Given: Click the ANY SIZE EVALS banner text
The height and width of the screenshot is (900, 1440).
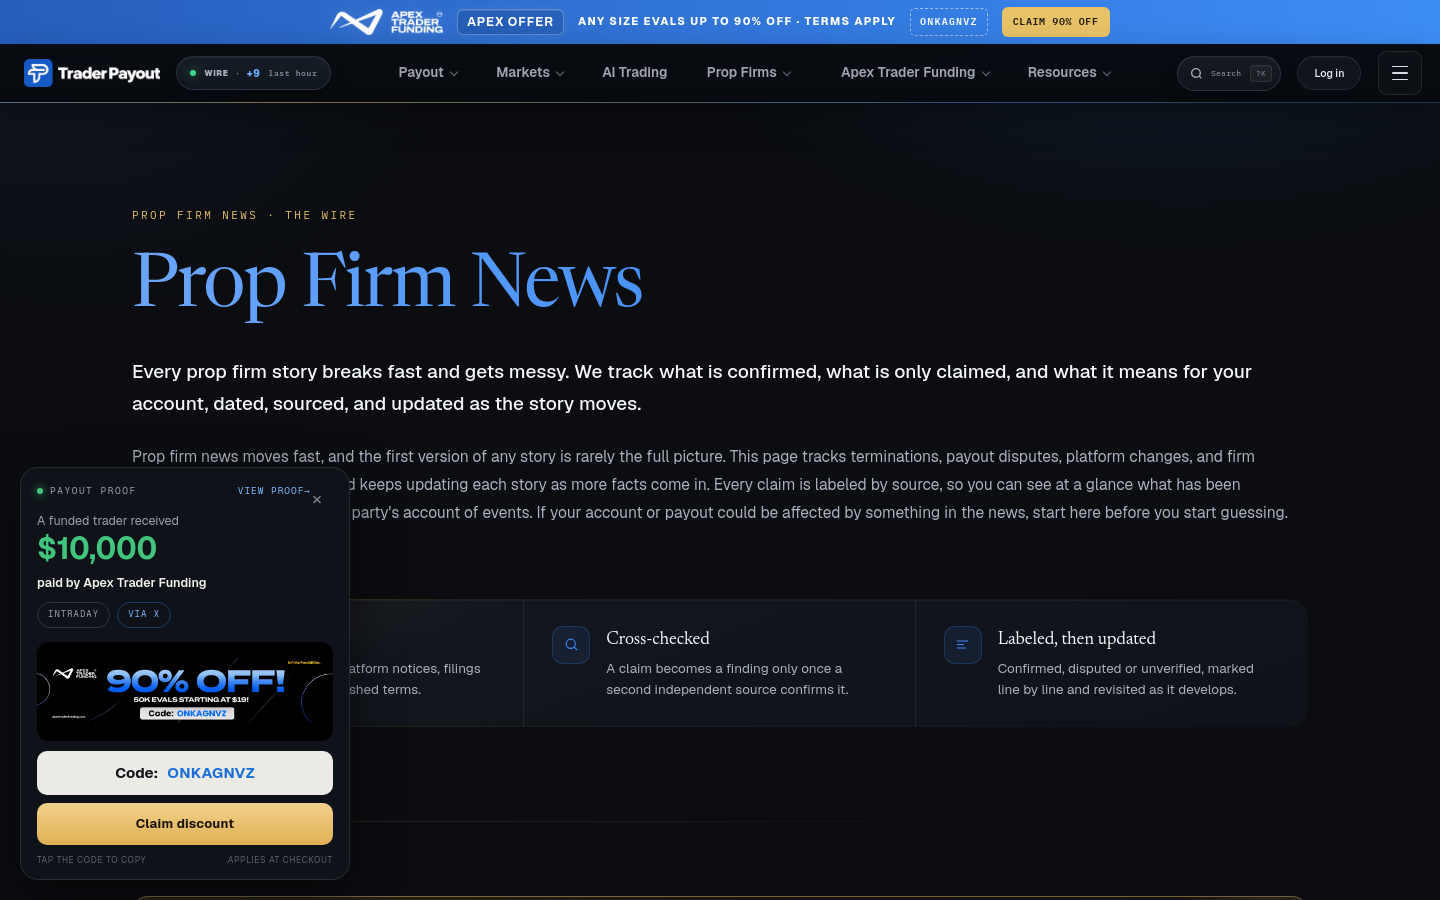Looking at the screenshot, I should [737, 21].
